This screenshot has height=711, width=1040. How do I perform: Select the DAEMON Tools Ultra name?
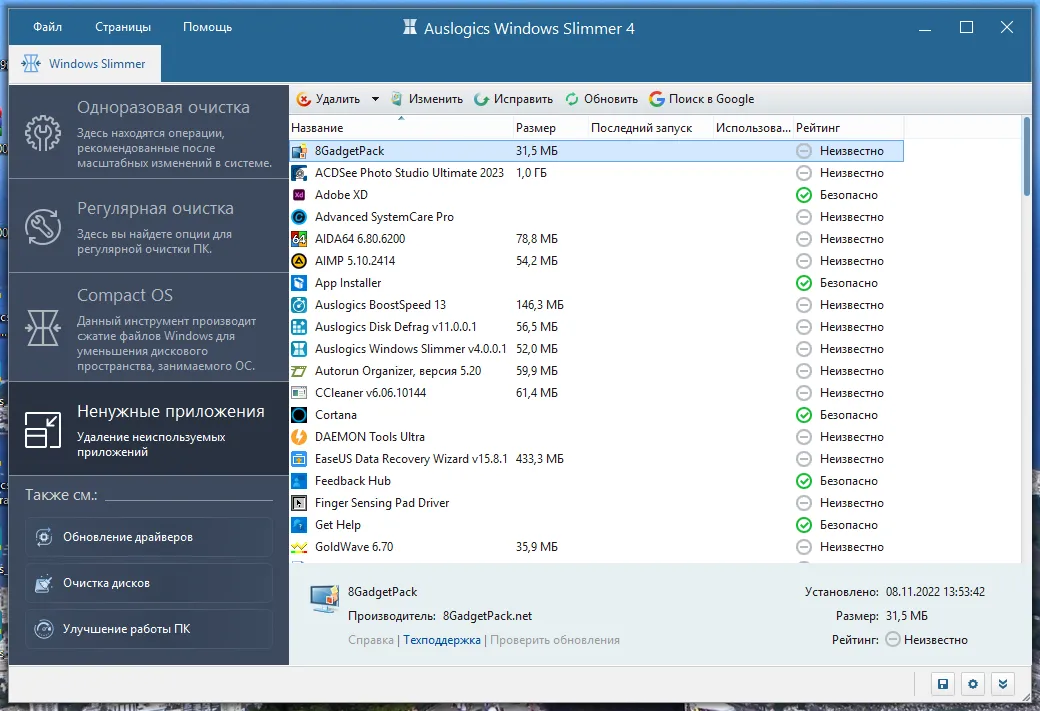pos(369,437)
